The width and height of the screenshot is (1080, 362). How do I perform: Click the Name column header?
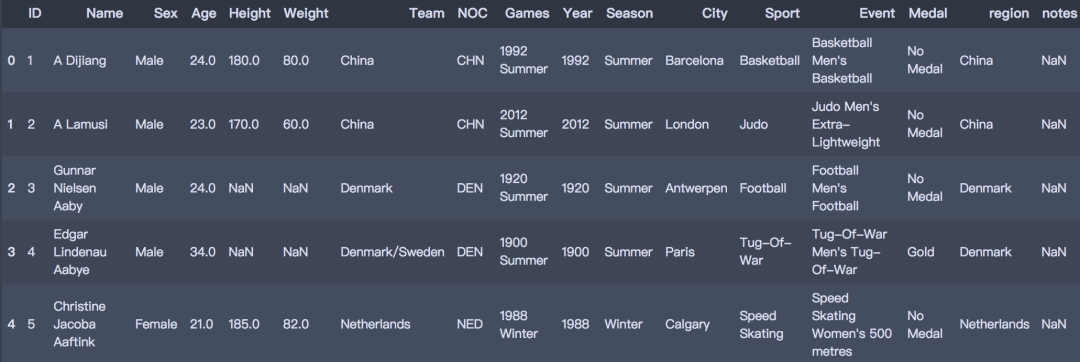coord(105,13)
